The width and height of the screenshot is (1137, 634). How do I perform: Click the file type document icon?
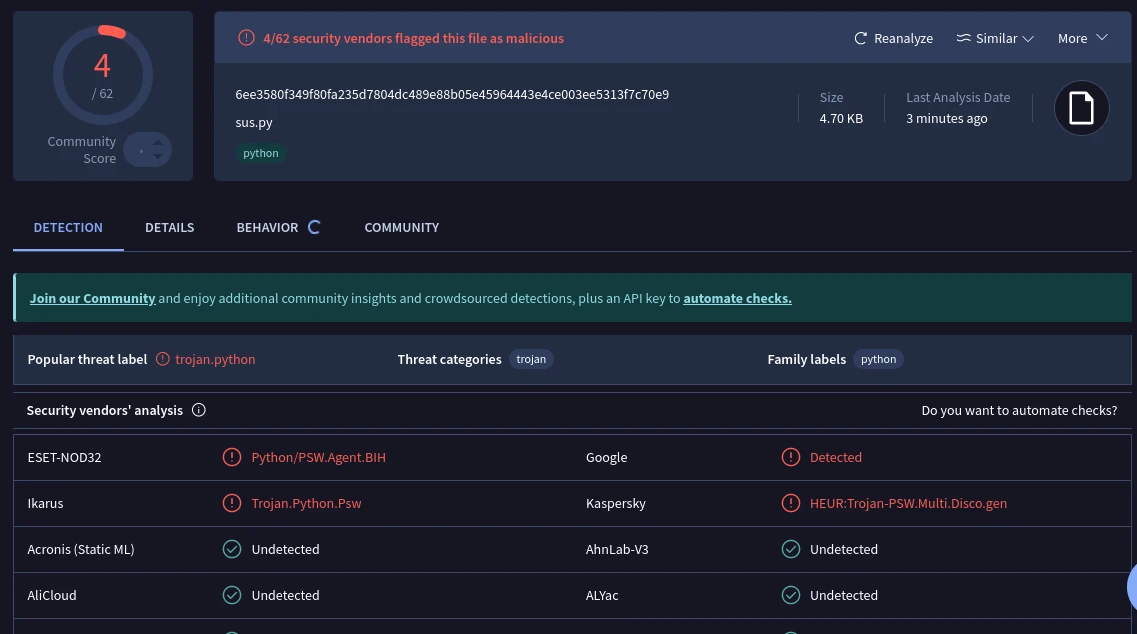1081,108
